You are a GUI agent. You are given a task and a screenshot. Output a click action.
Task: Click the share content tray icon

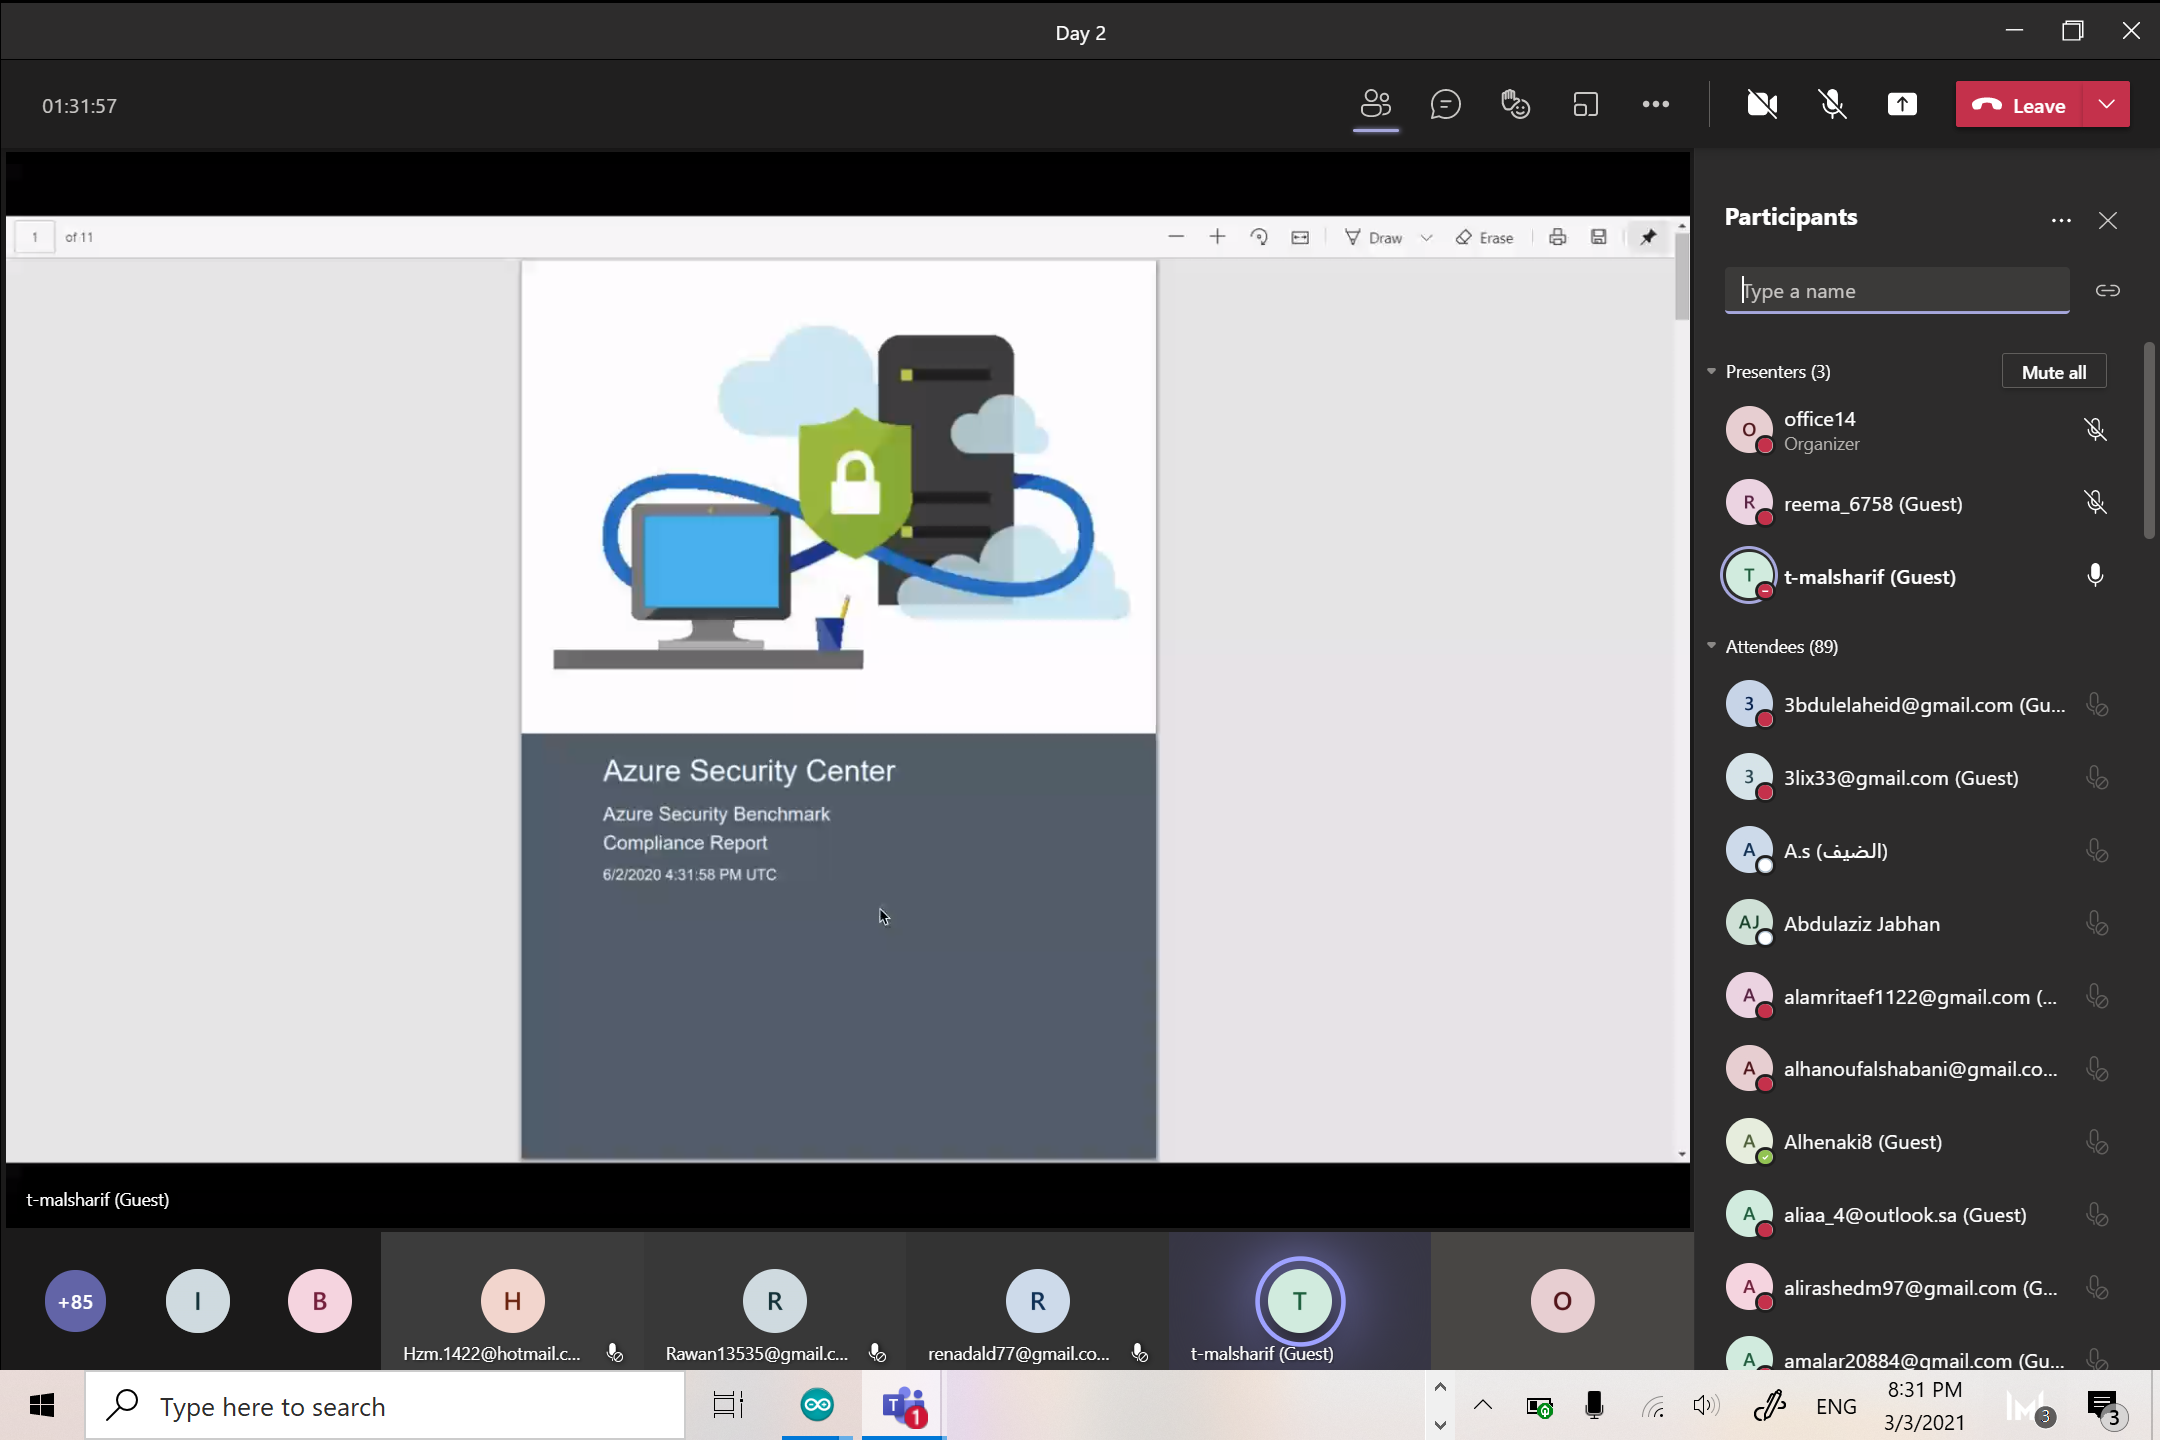pos(1901,105)
